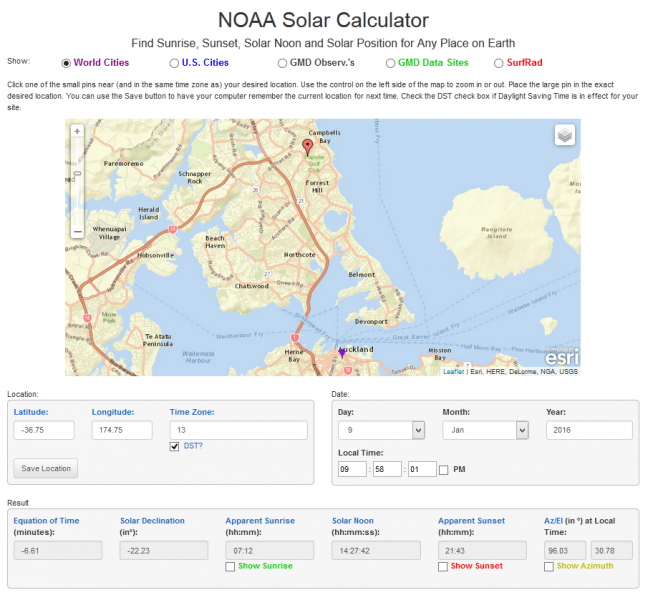Open the map layers control icon
The image size is (648, 600).
tap(565, 135)
